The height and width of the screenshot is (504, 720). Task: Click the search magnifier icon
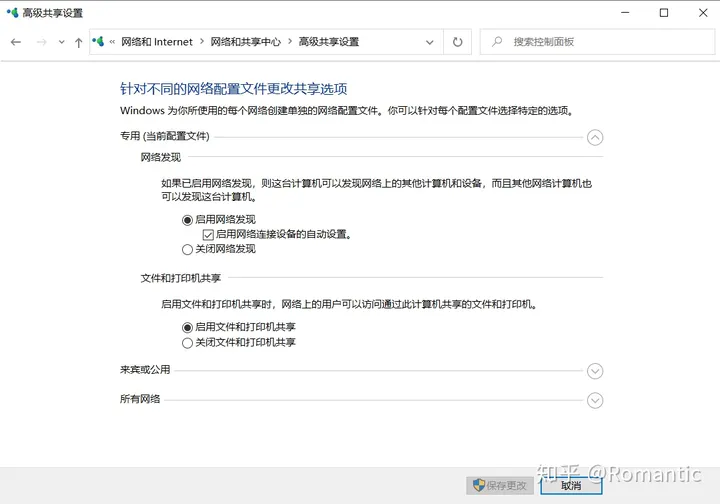[497, 42]
